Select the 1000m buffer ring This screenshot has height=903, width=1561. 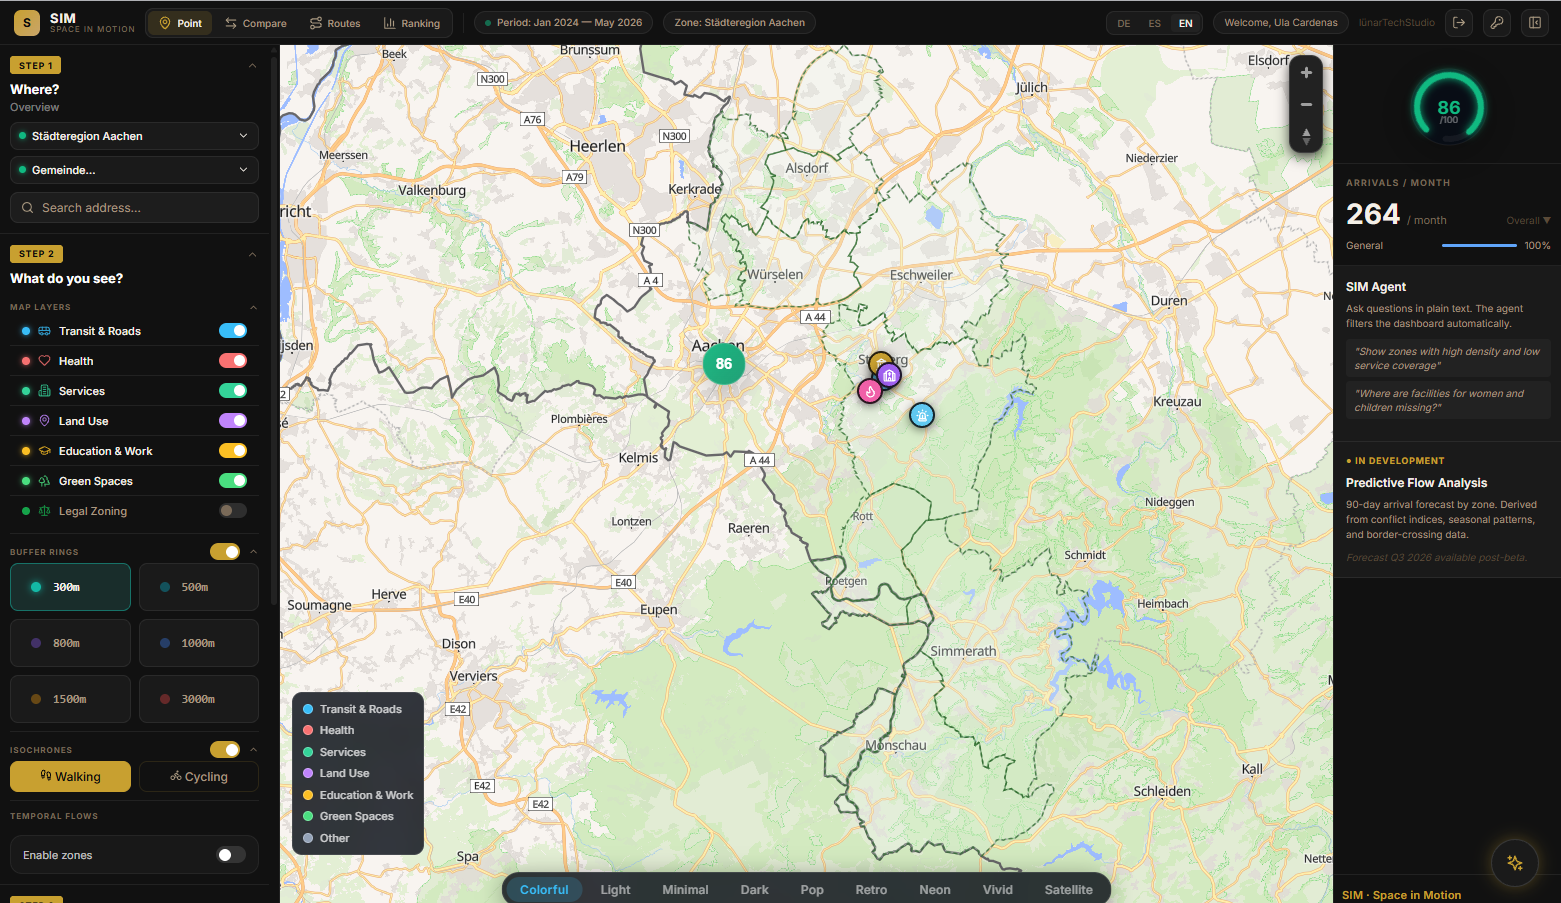coord(199,643)
